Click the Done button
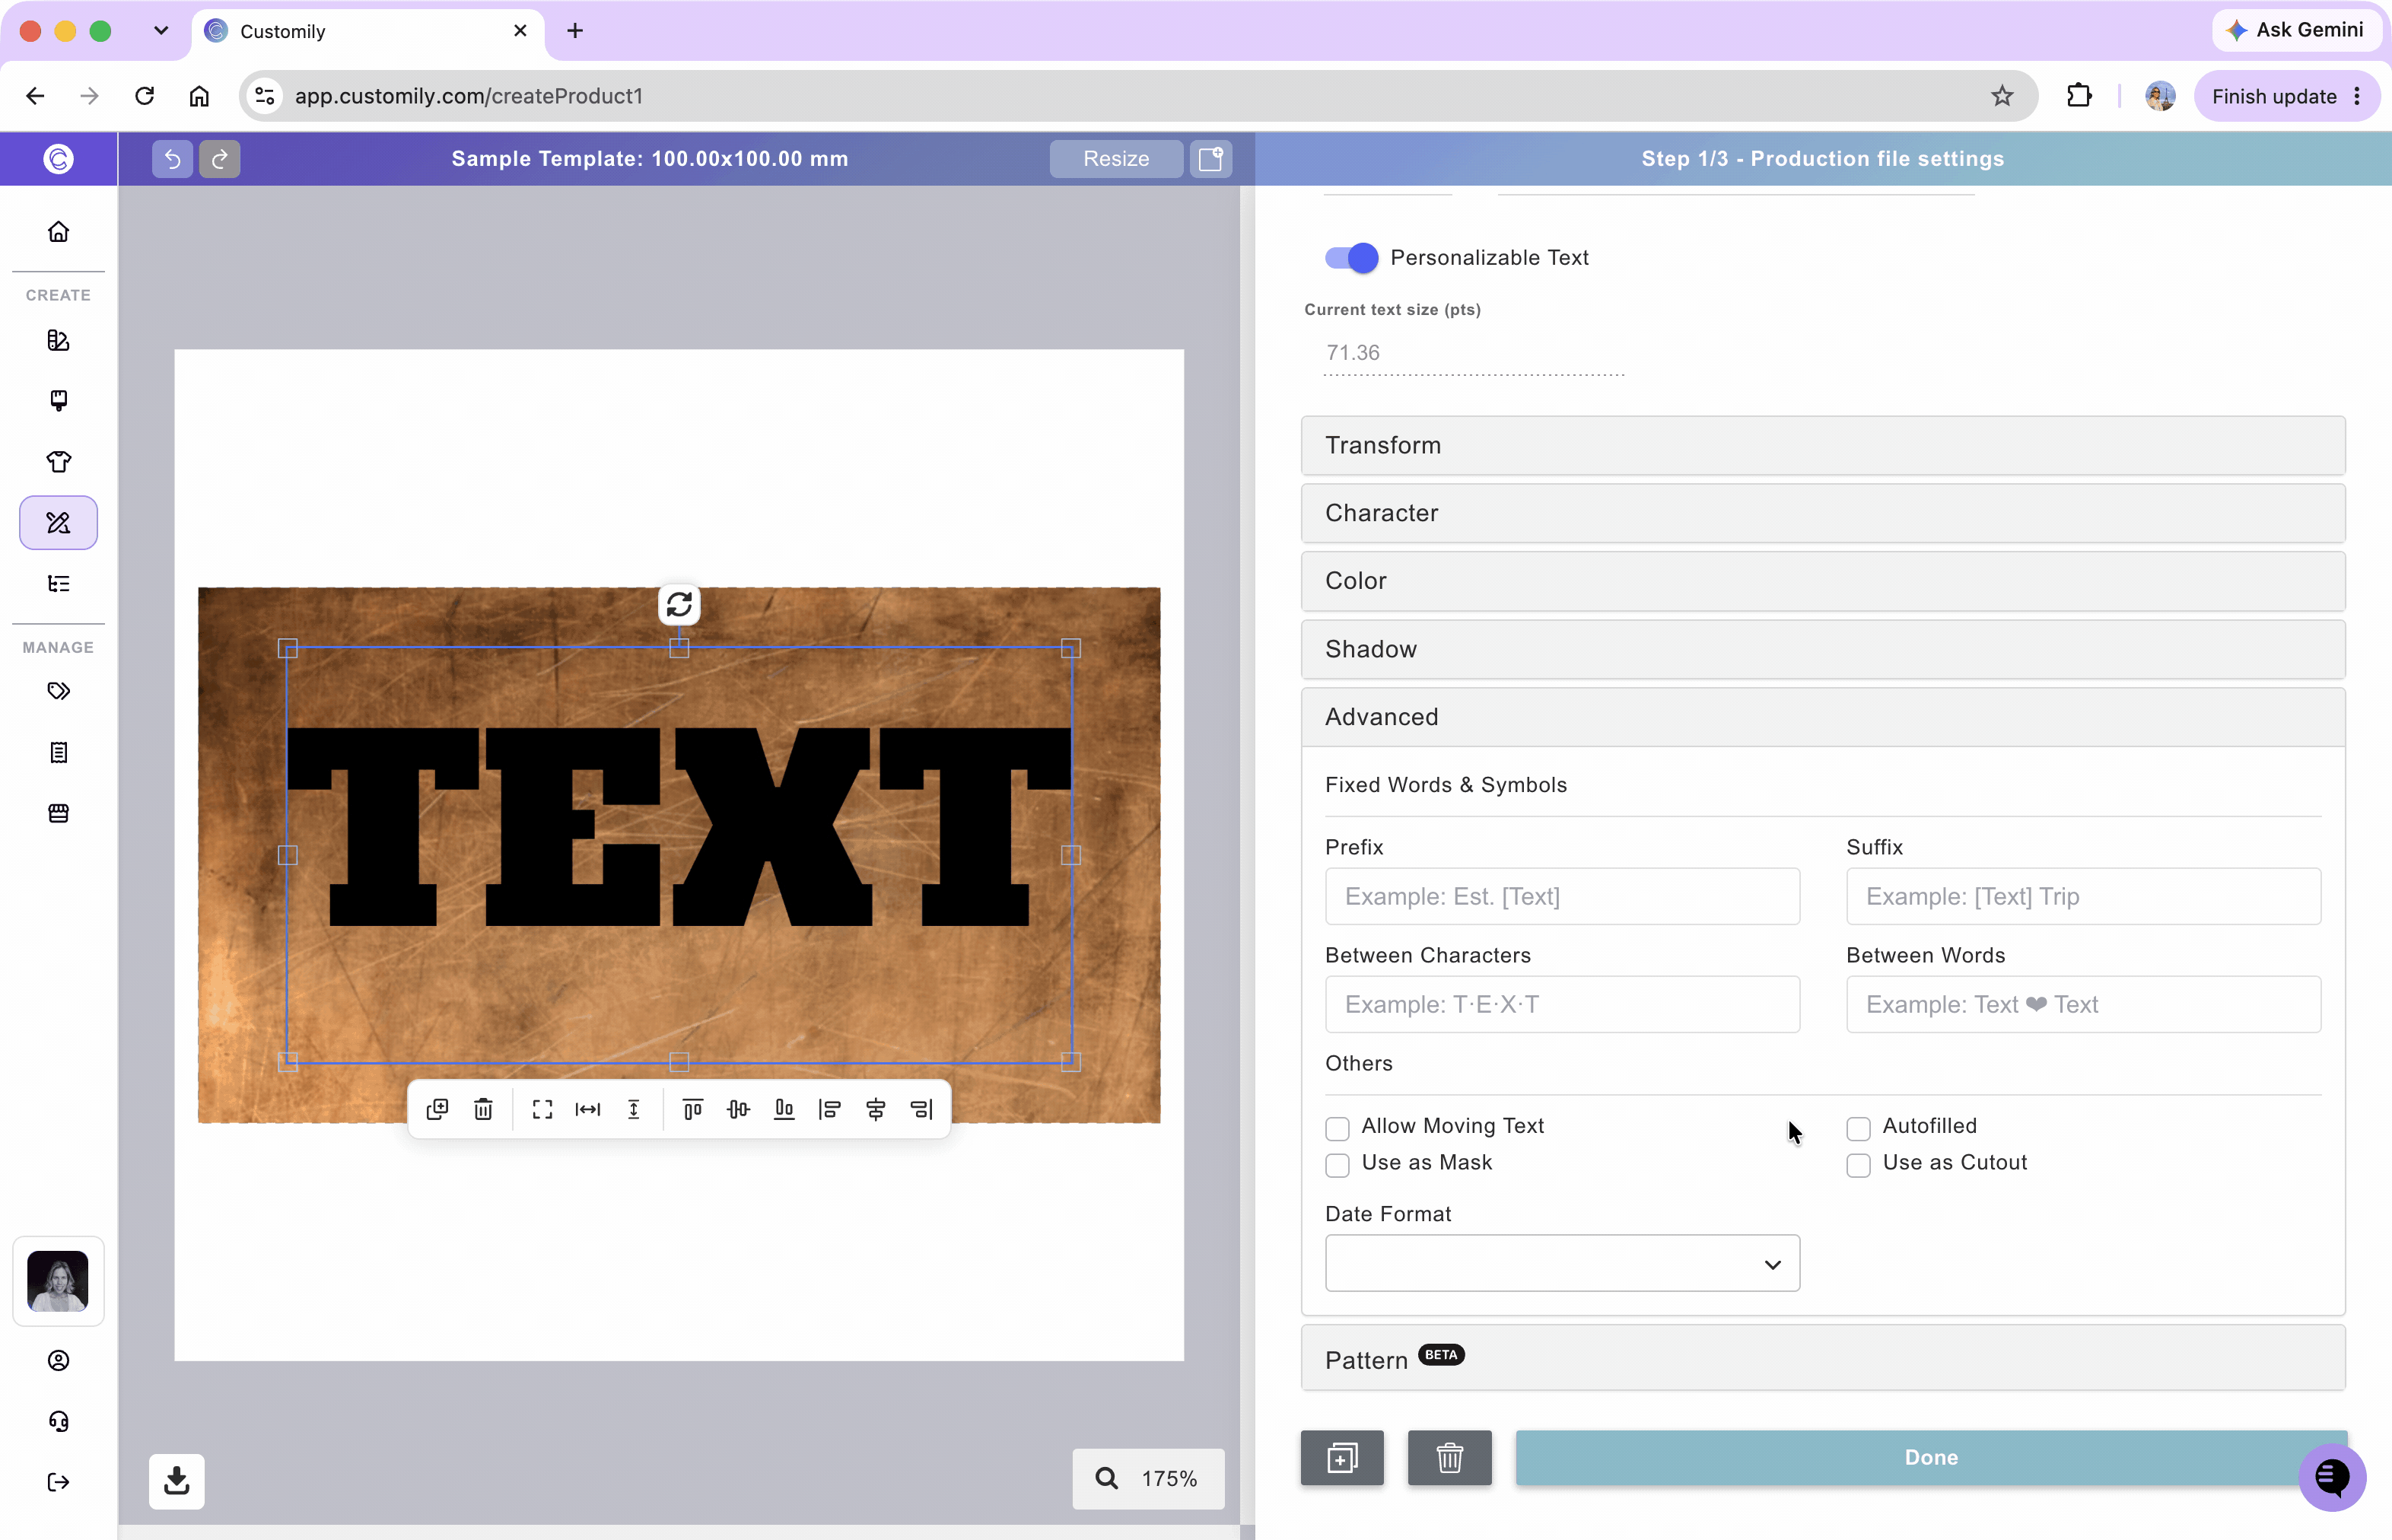This screenshot has width=2392, height=1540. [x=1930, y=1457]
